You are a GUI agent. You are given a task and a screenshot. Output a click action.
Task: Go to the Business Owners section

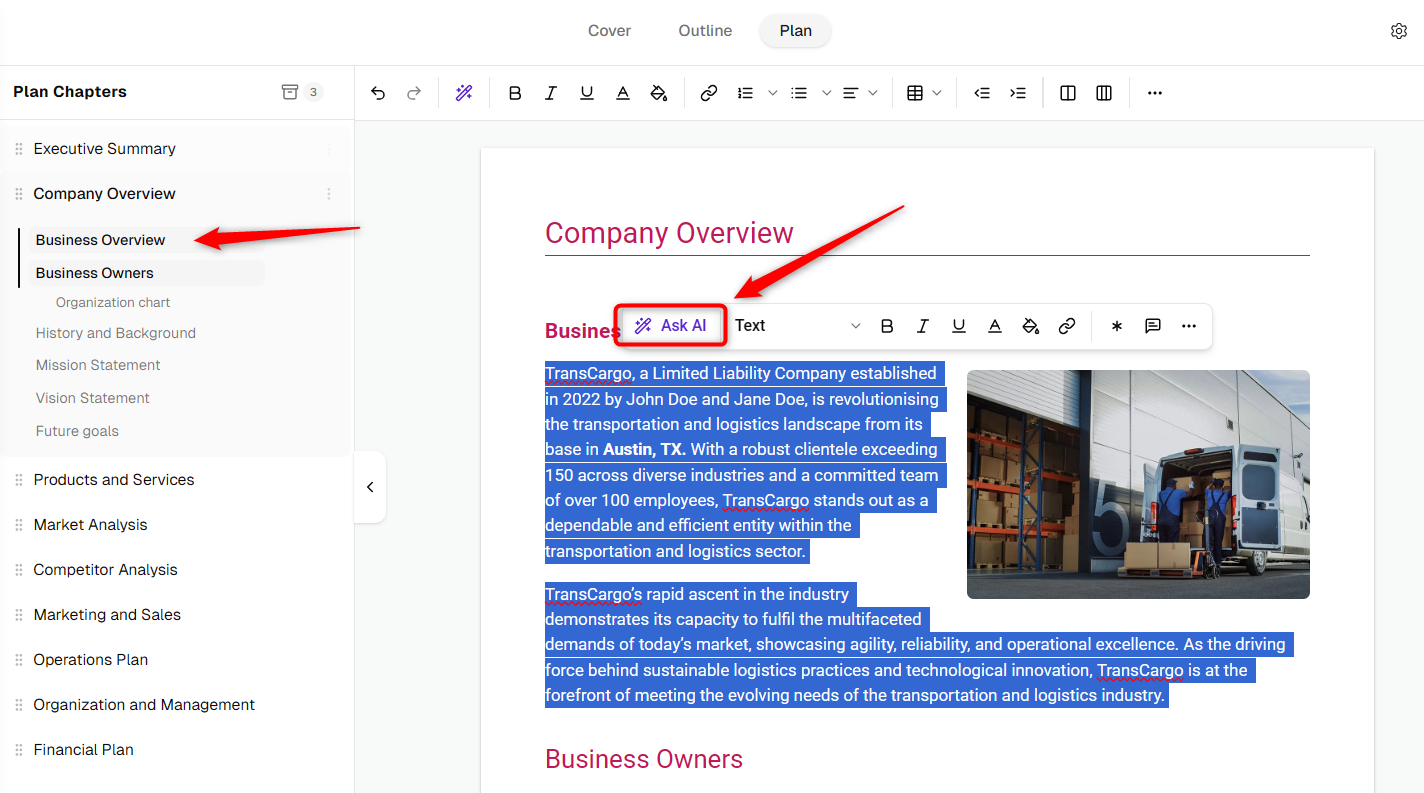(95, 273)
